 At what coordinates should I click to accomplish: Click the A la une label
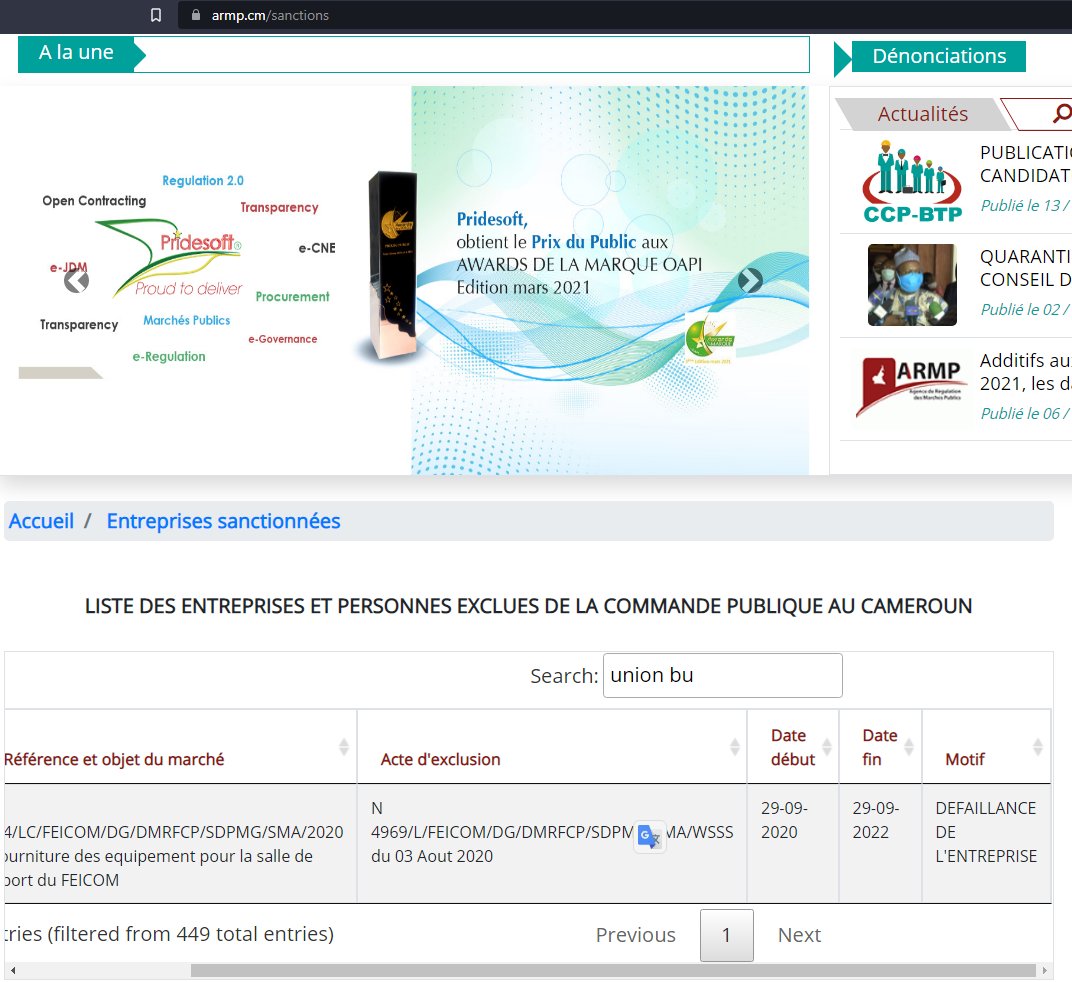point(76,53)
